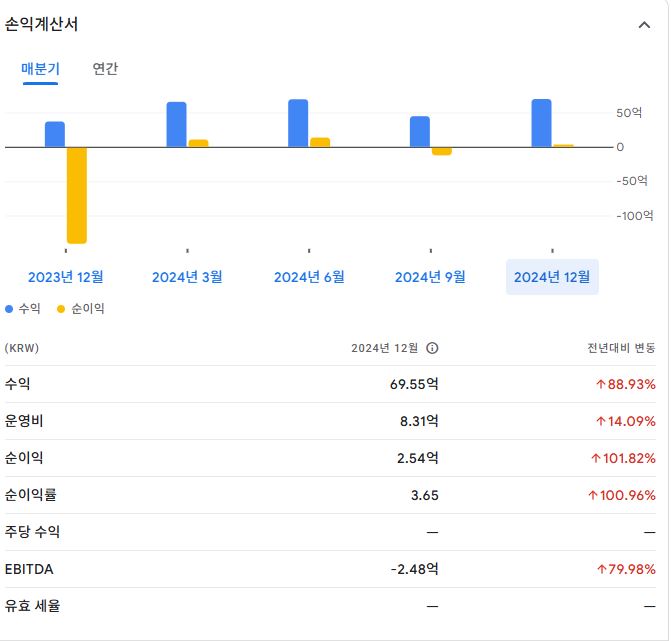Click the 유효 세율 row label
Screen dimensions: 671x641
[x=32, y=606]
